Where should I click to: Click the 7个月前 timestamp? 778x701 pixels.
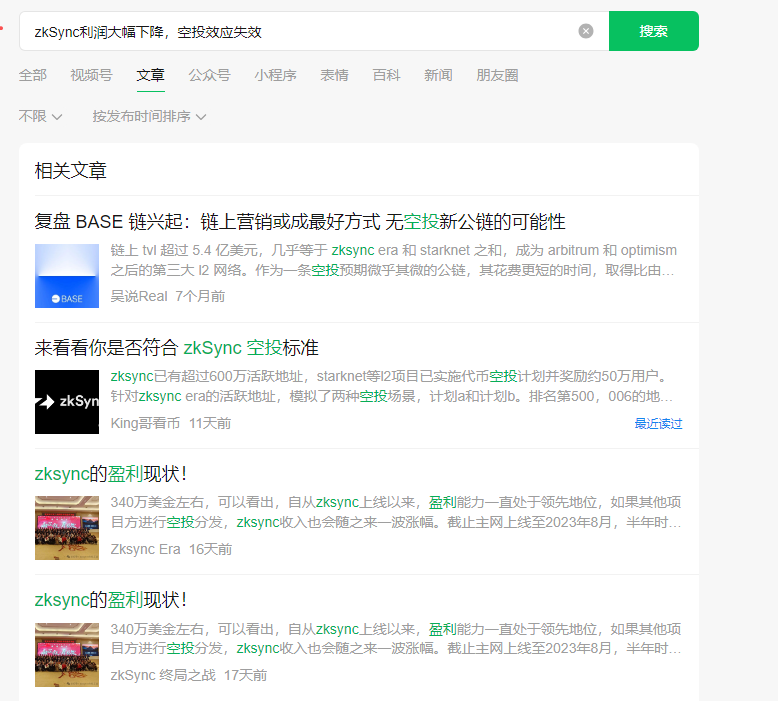coord(200,296)
